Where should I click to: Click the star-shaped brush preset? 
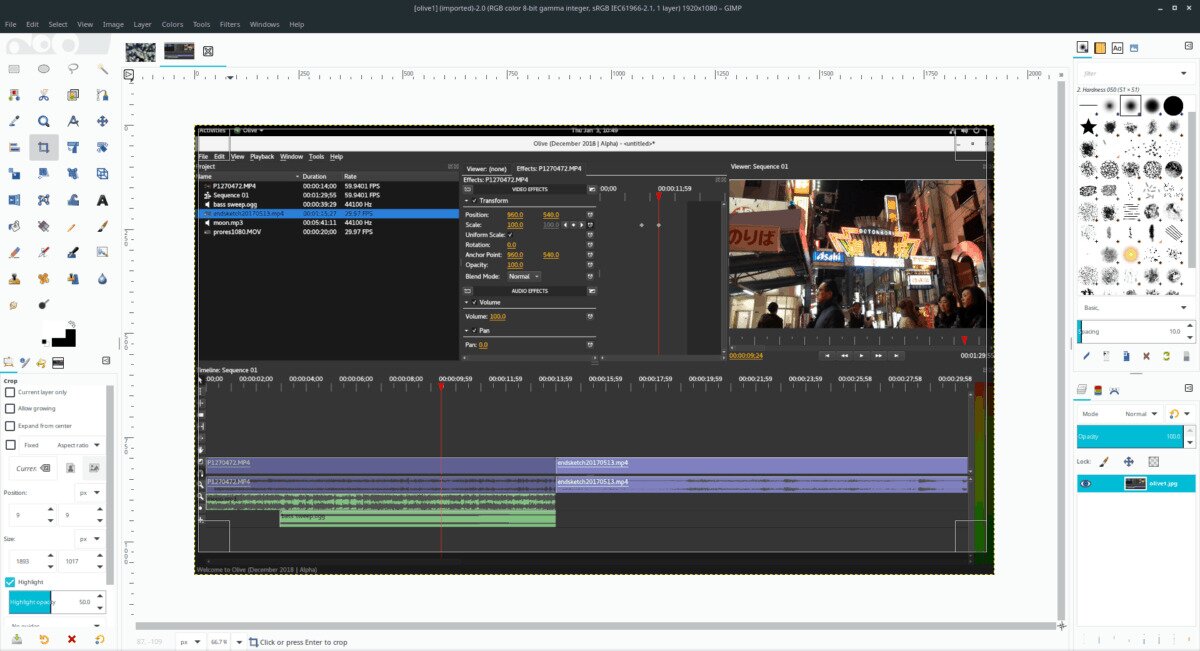[1088, 127]
